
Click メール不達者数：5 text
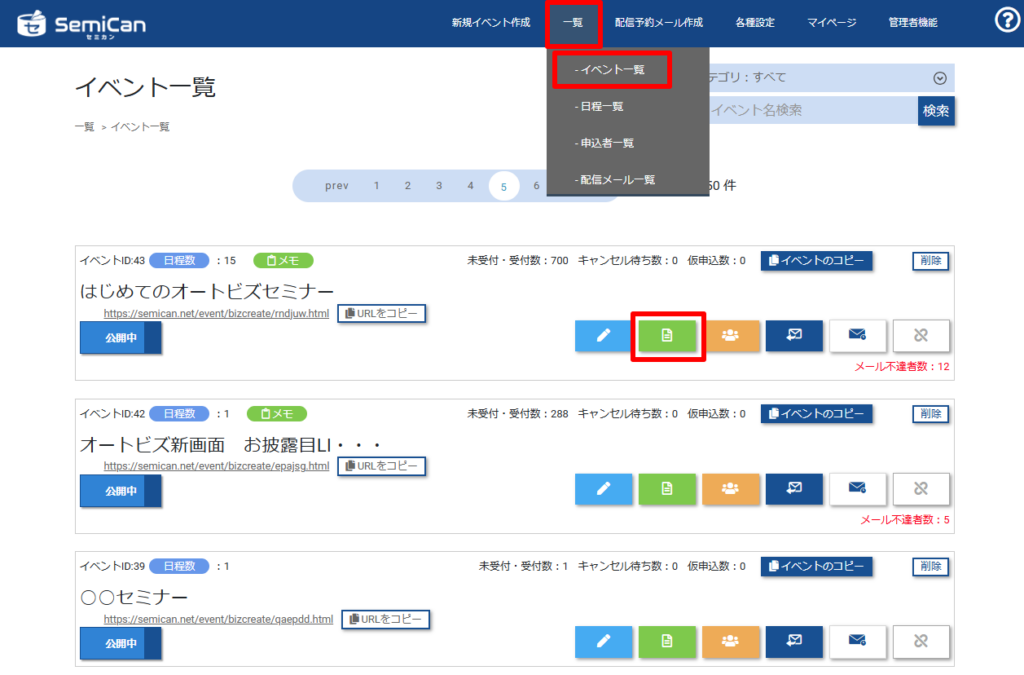click(904, 520)
